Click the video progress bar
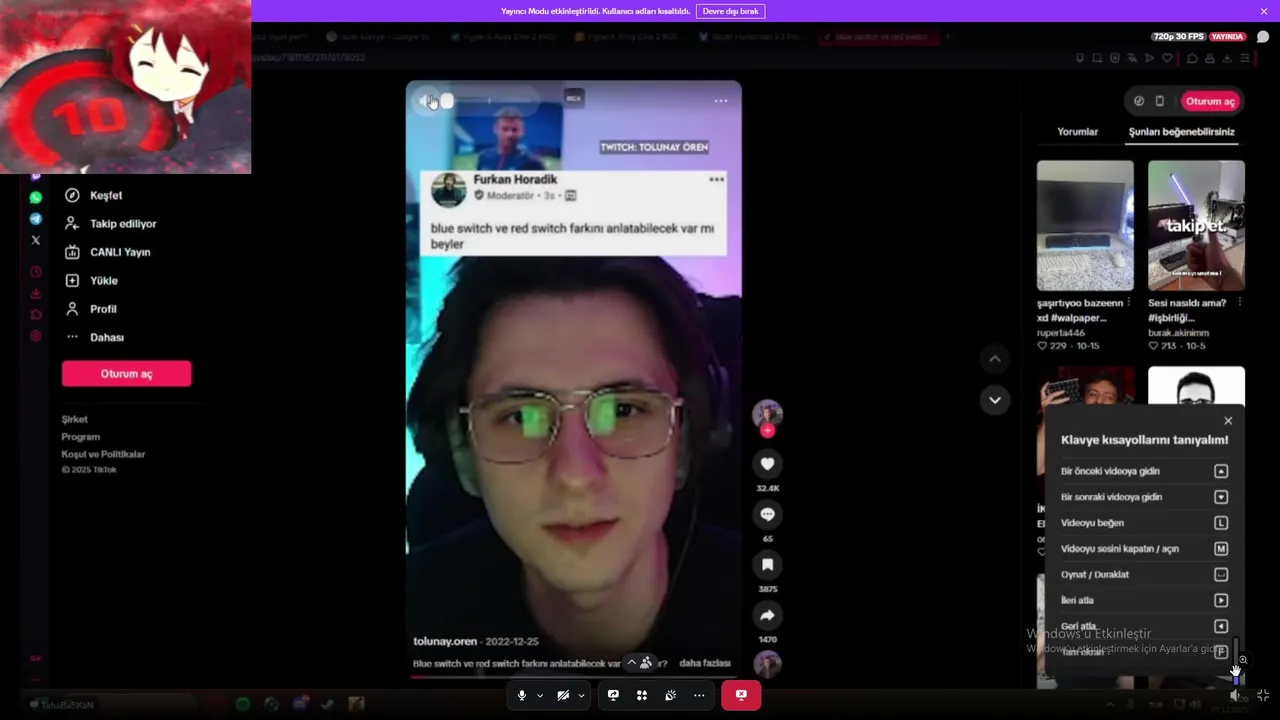 [573, 677]
